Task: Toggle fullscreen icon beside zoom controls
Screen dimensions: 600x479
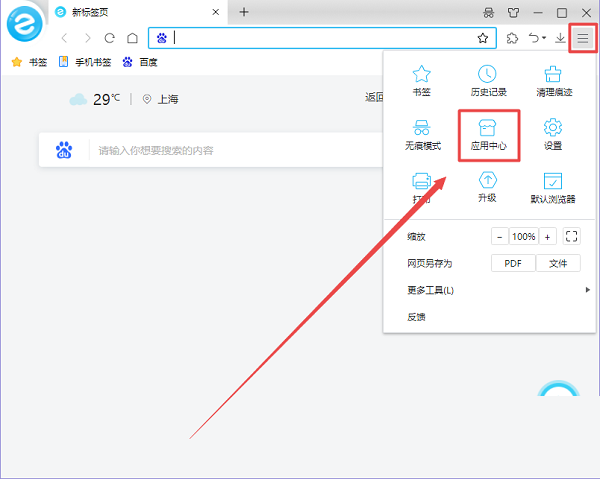Action: click(x=572, y=237)
